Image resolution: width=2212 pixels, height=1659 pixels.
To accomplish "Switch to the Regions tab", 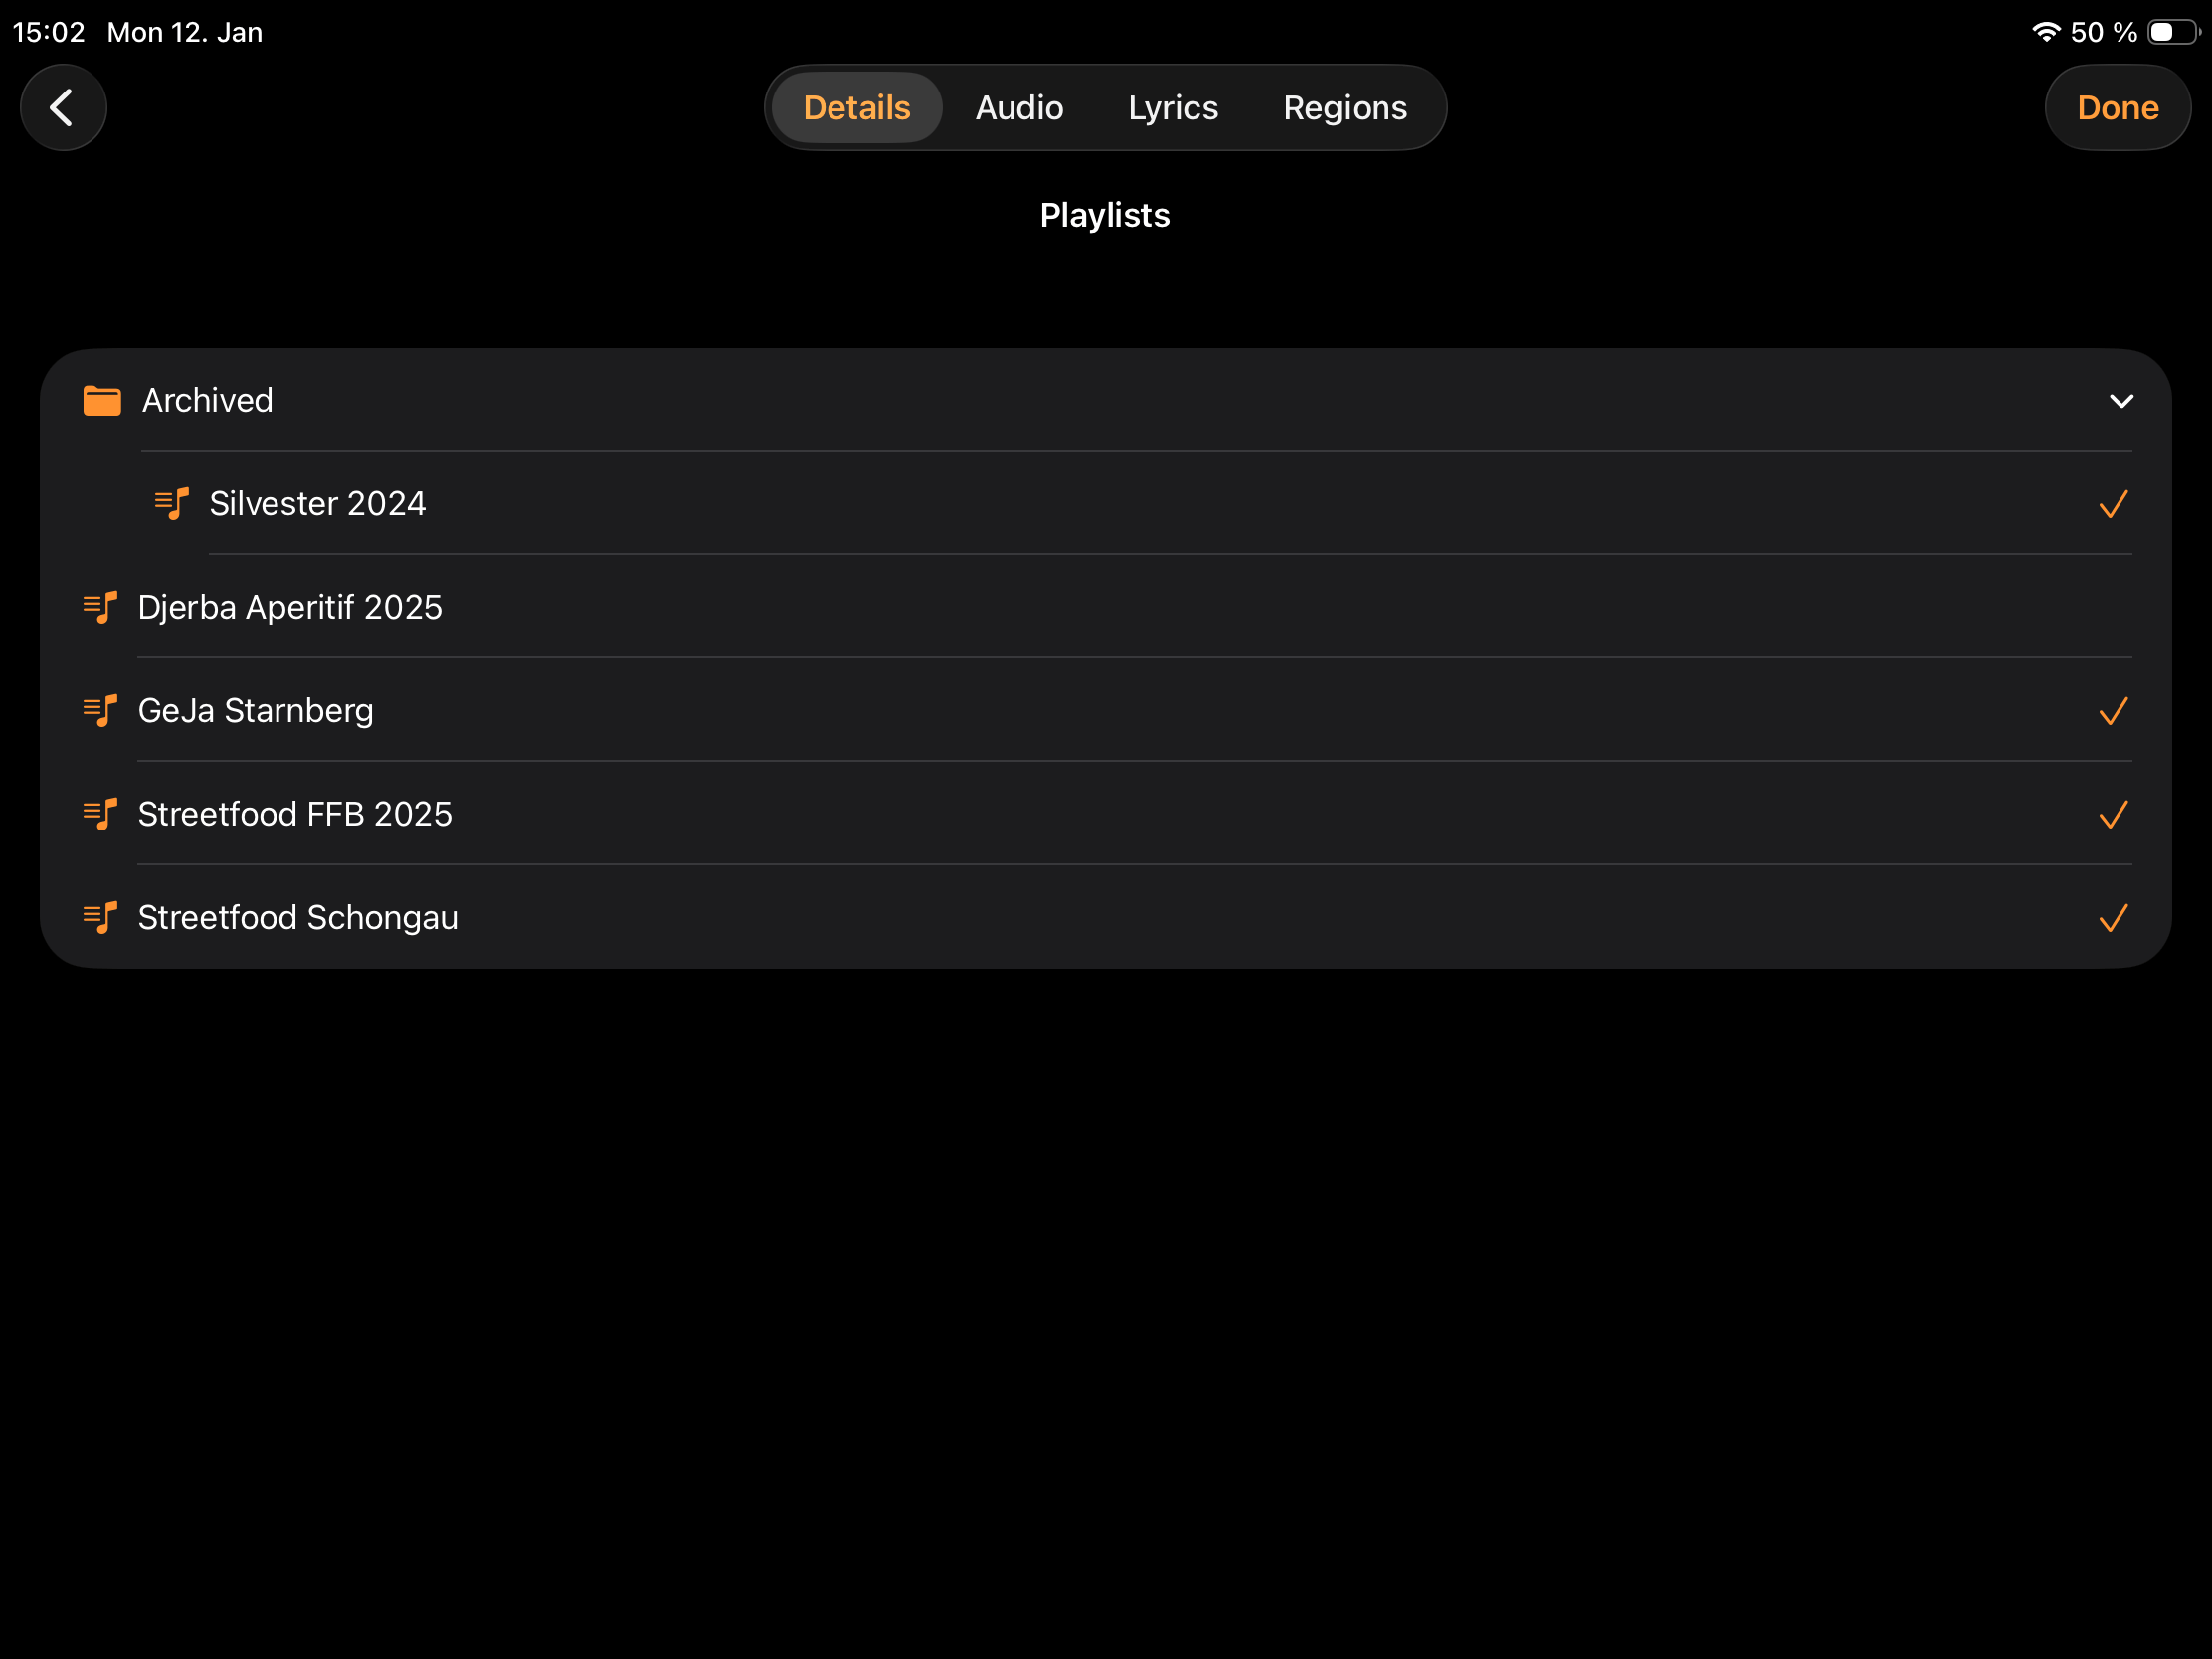I will point(1345,107).
